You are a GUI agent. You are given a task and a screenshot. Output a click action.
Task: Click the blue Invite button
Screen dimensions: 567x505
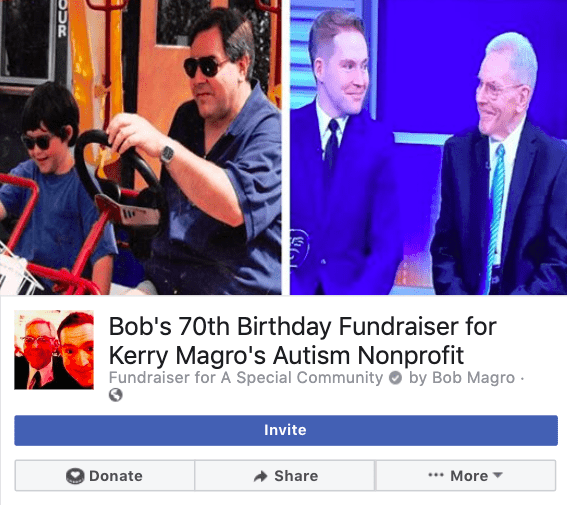tap(286, 430)
